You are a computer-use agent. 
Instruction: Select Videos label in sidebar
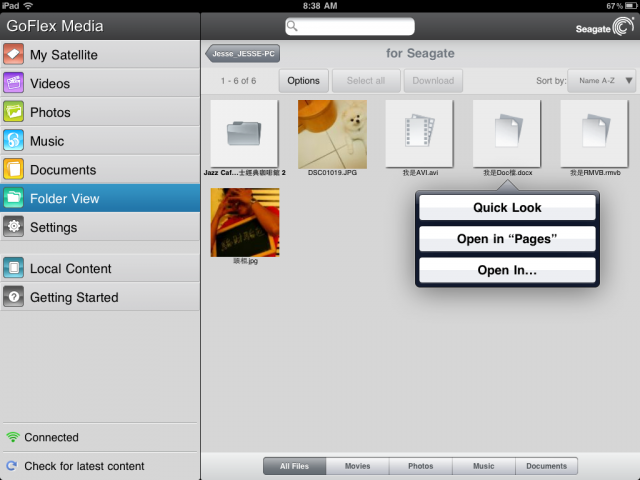[50, 84]
